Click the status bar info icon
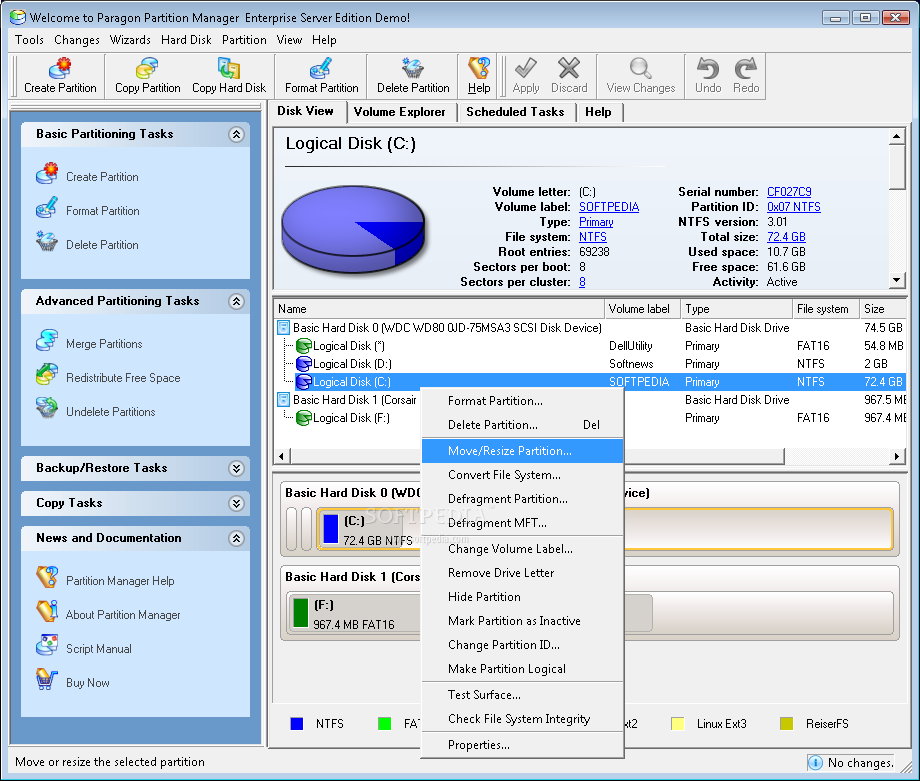The image size is (920, 781). tap(815, 762)
